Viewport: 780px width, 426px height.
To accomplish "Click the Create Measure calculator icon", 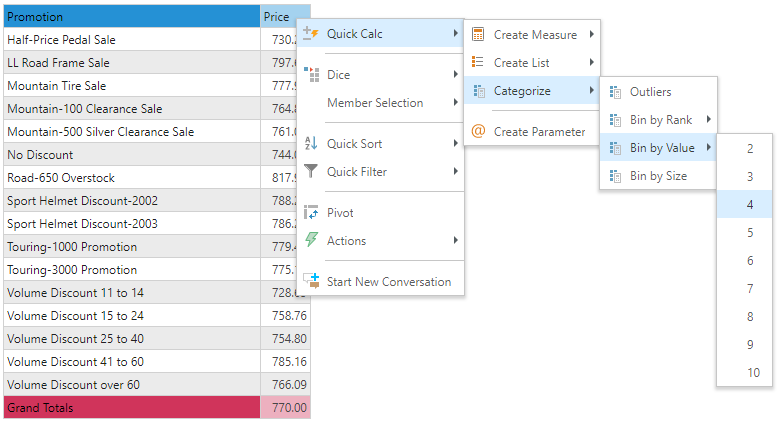I will [478, 35].
